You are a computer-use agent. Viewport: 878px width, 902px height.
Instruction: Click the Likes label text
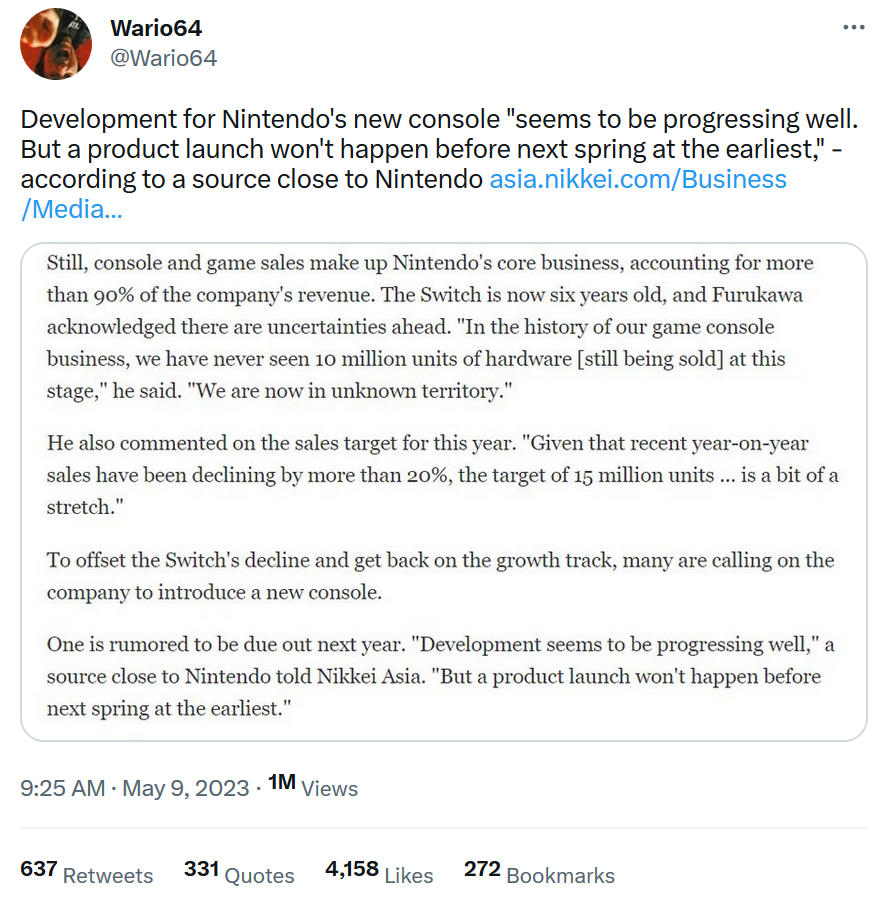pyautogui.click(x=409, y=876)
